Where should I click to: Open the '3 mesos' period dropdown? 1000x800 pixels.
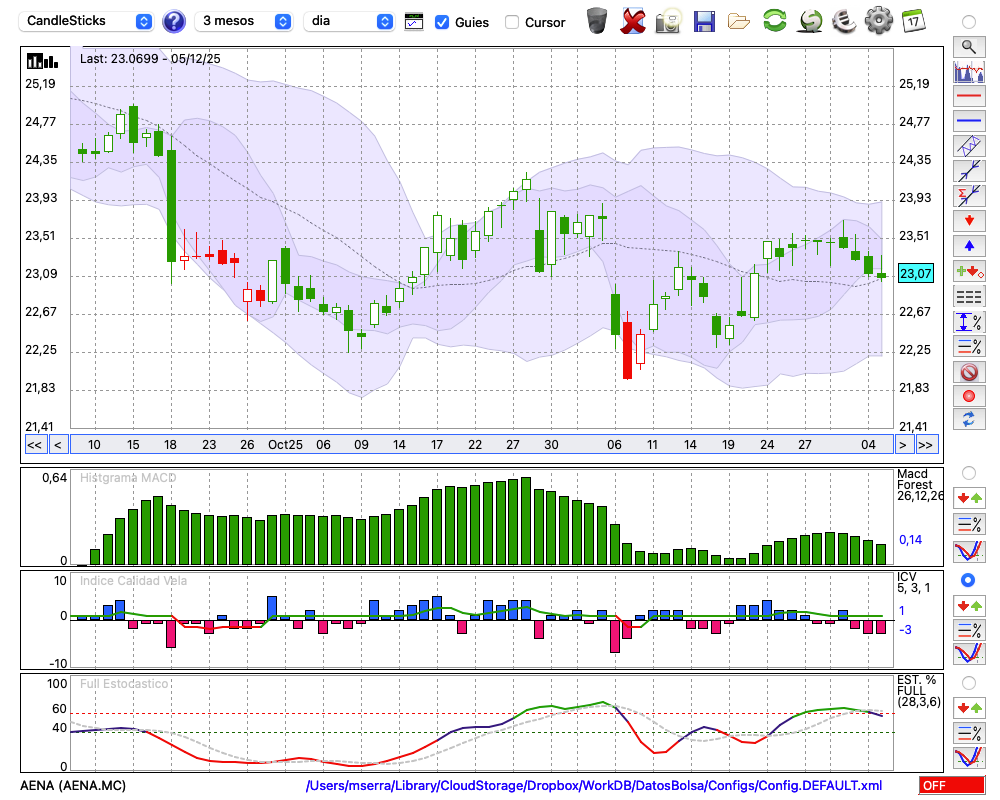[244, 21]
